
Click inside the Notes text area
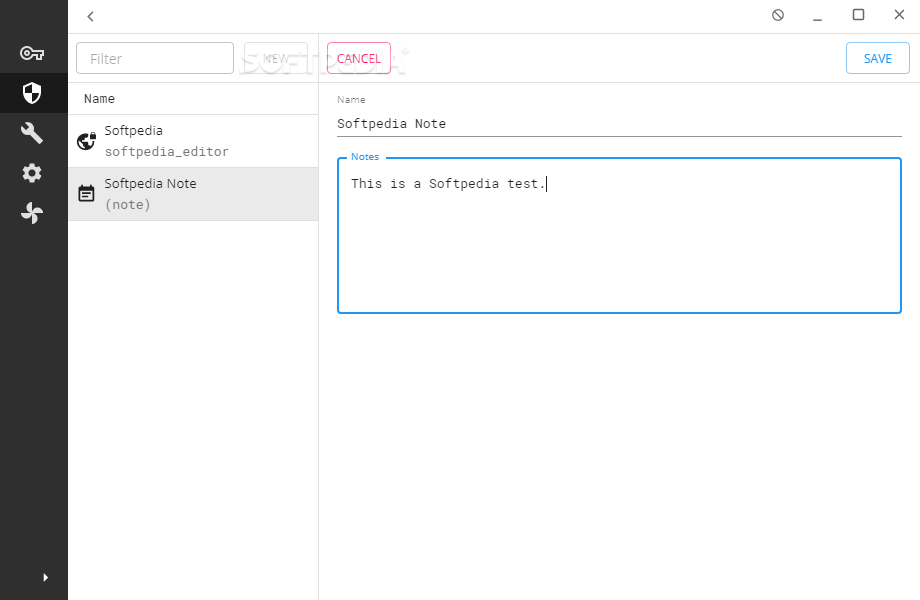pos(619,235)
